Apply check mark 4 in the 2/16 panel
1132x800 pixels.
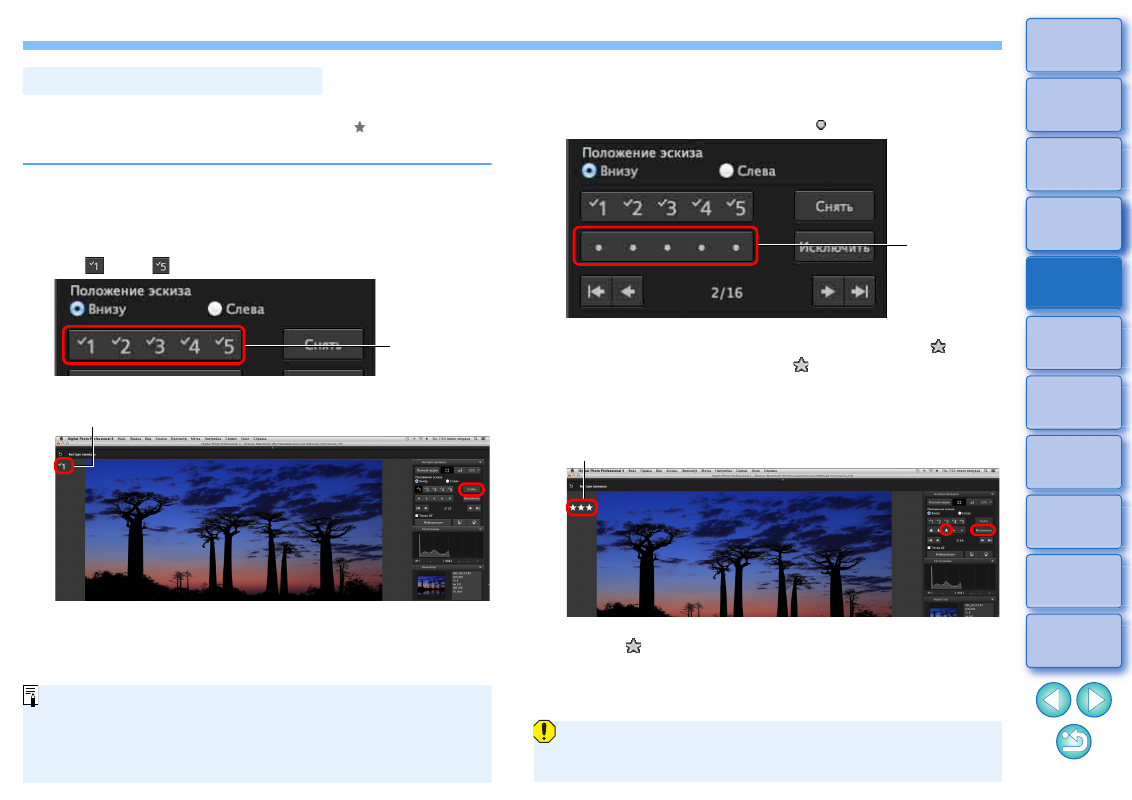[702, 207]
